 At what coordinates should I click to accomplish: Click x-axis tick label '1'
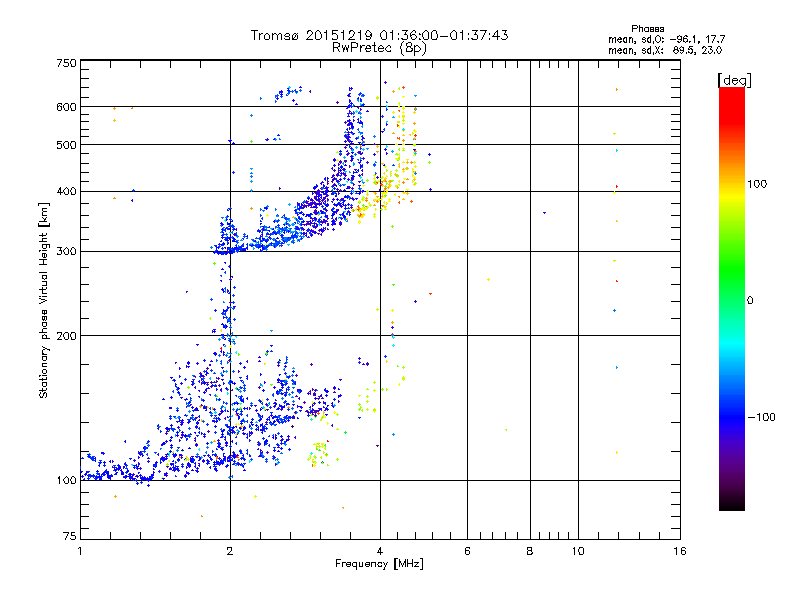(x=80, y=551)
